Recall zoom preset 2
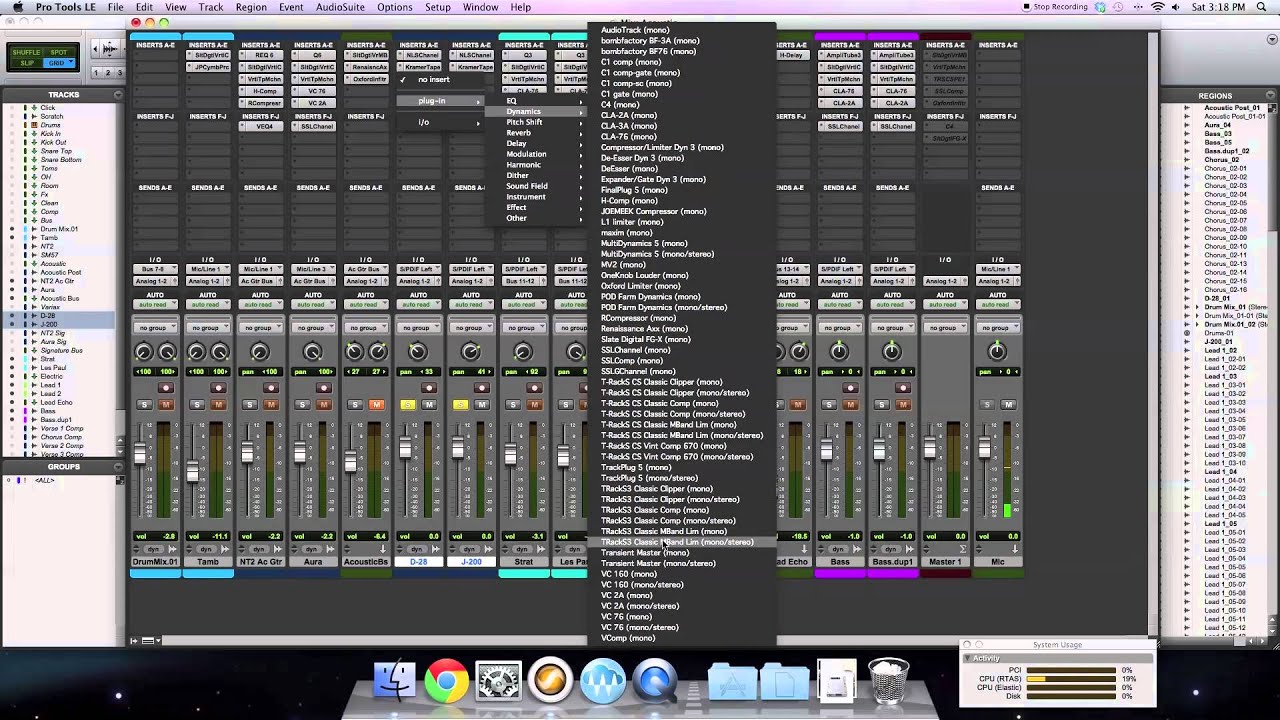The image size is (1280, 720). [107, 73]
